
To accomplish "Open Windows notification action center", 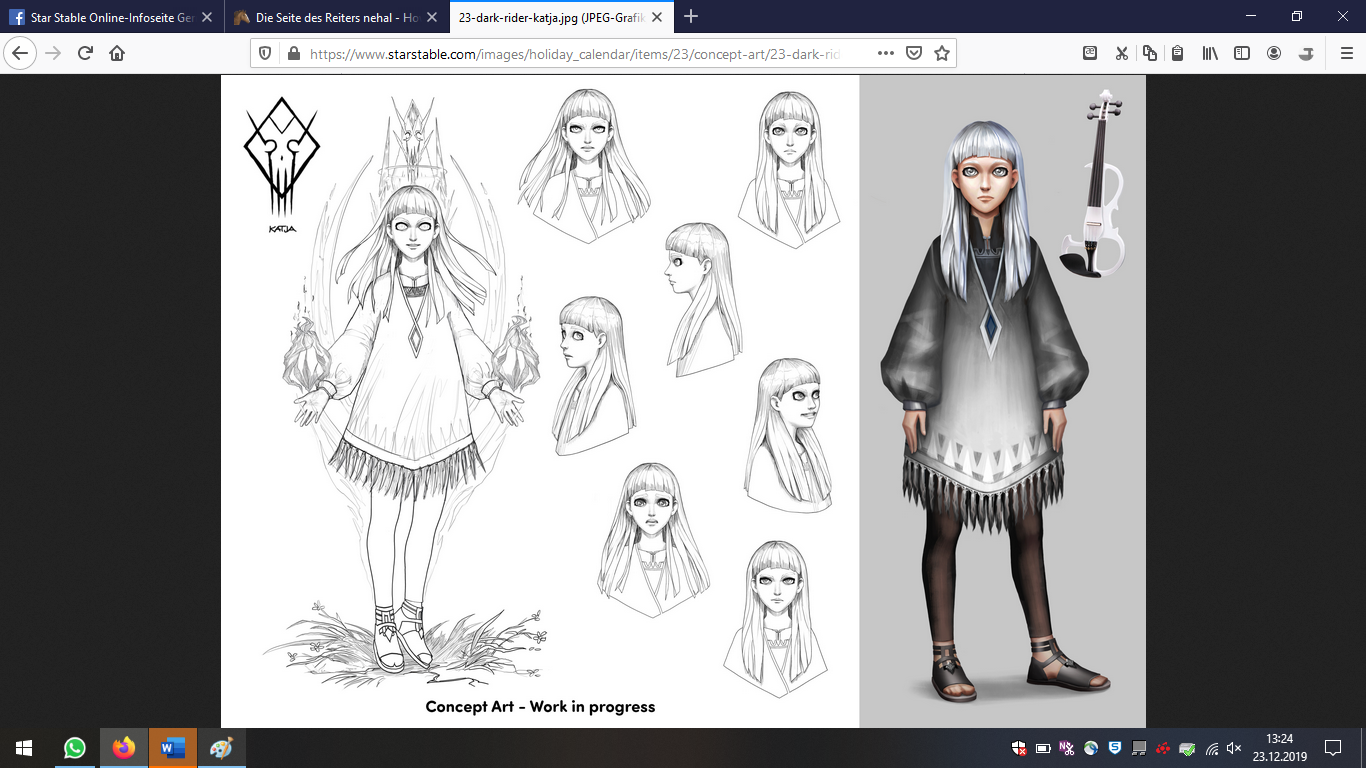I will point(1332,748).
